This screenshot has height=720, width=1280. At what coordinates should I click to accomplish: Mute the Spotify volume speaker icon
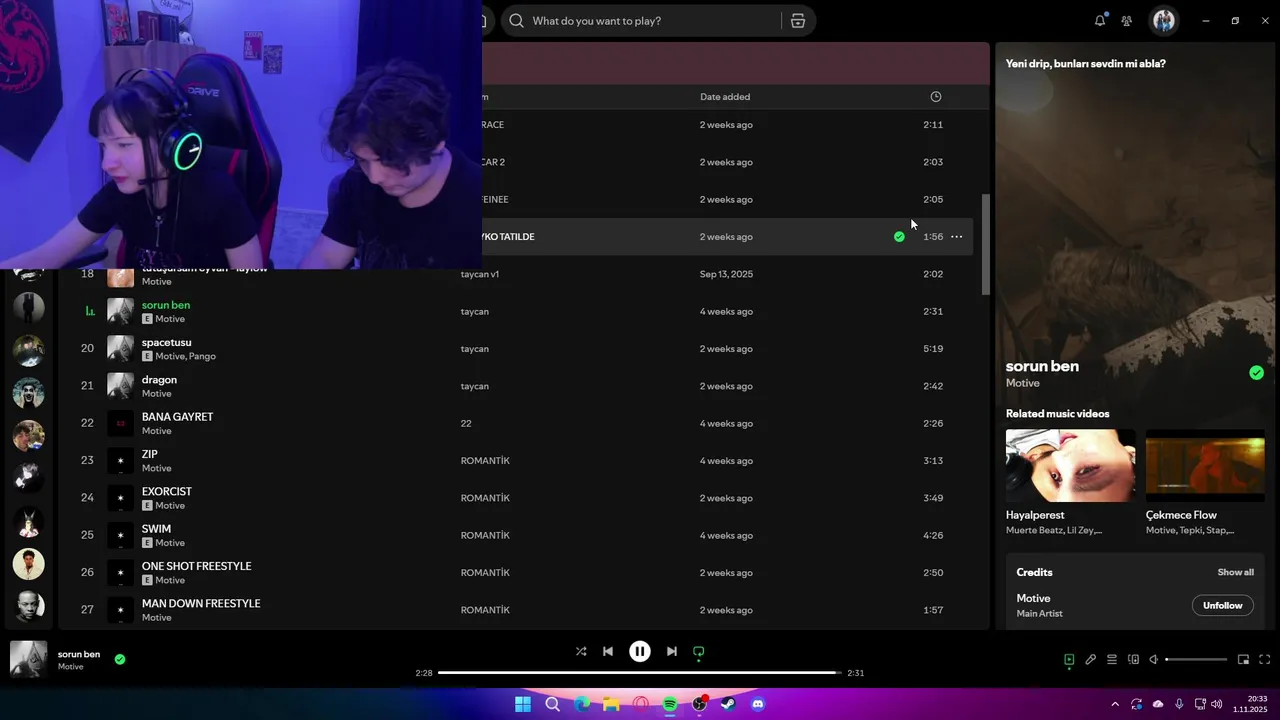1153,659
